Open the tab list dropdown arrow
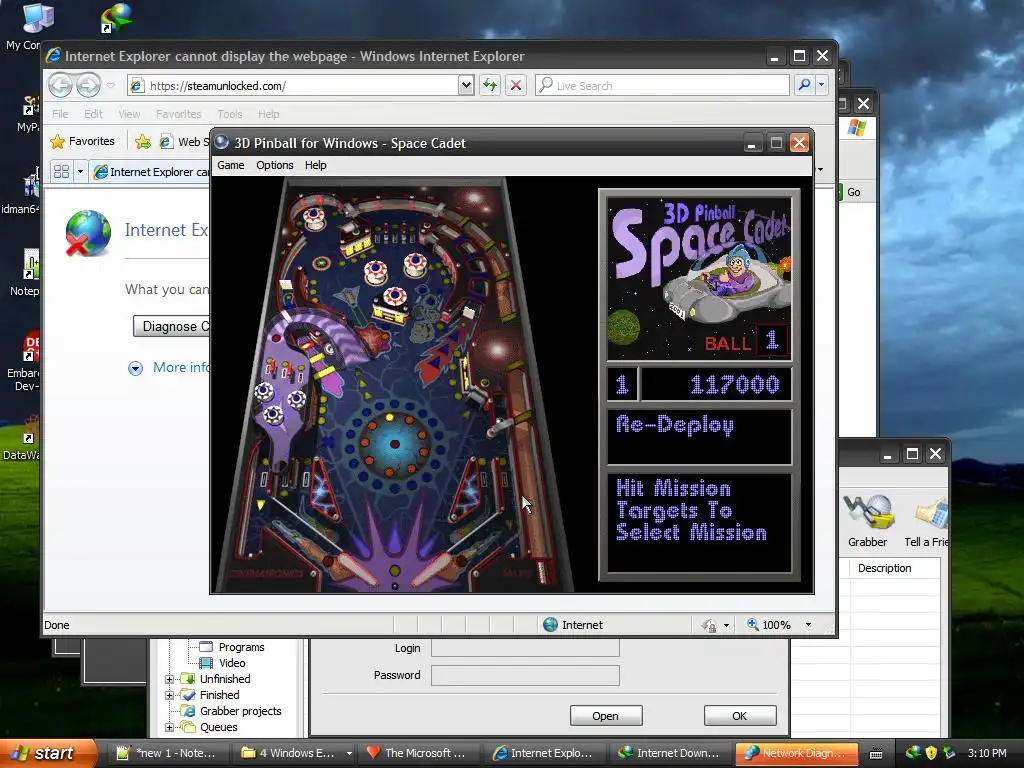This screenshot has width=1024, height=768. pos(80,172)
